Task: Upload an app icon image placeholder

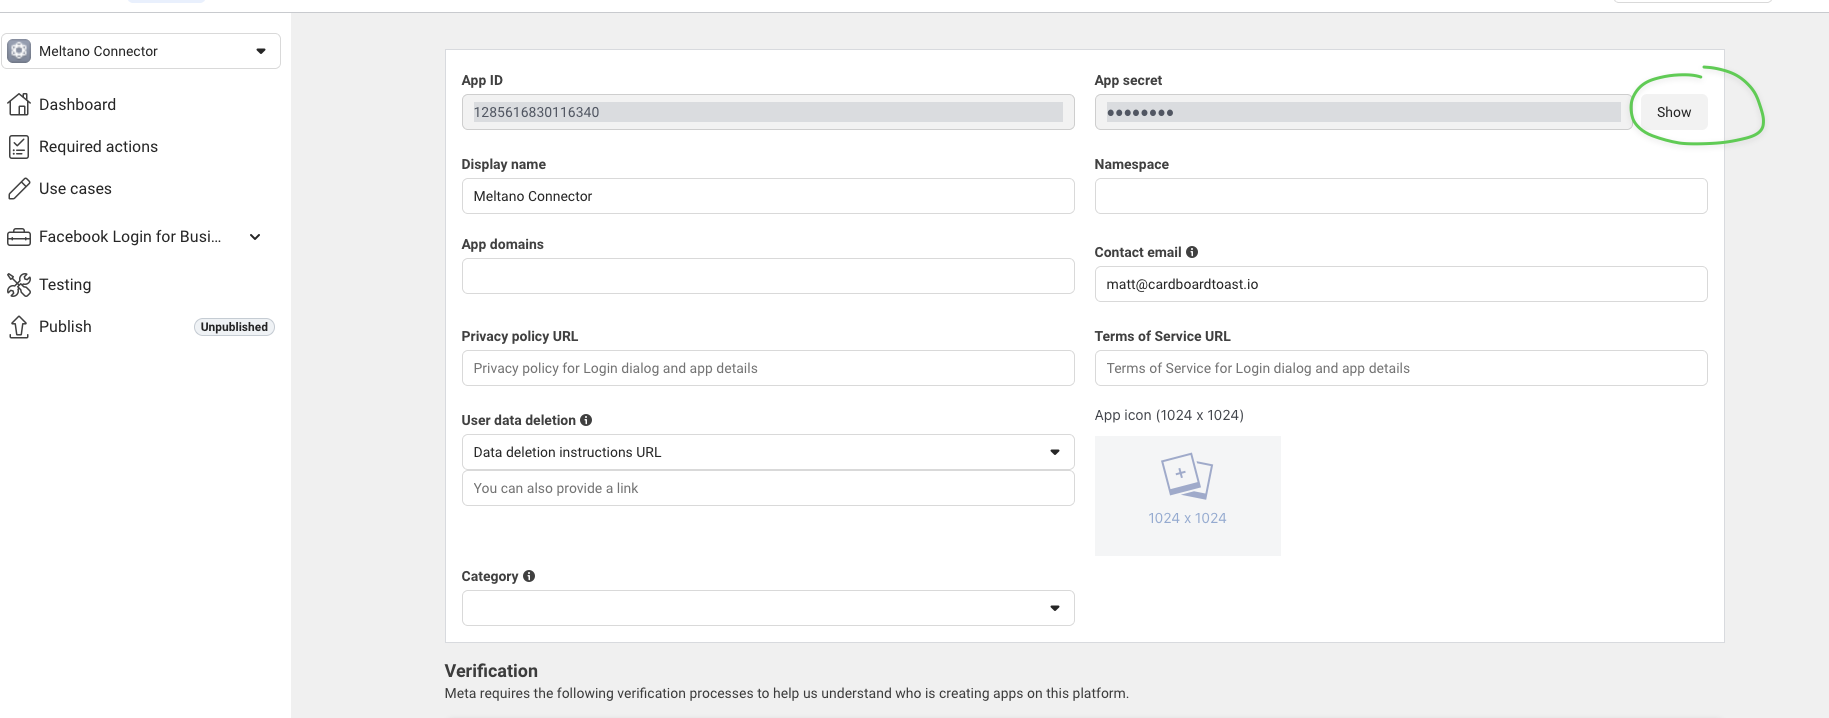Action: point(1187,495)
